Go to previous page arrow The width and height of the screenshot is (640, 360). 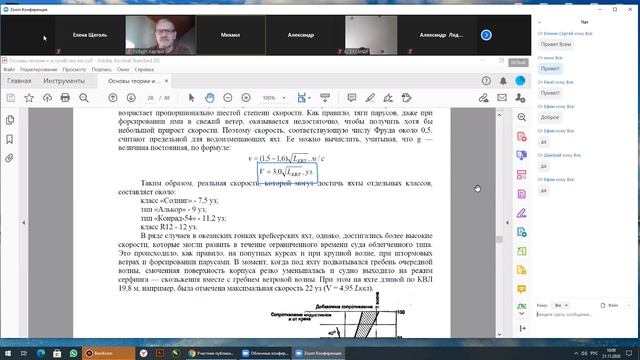113,98
